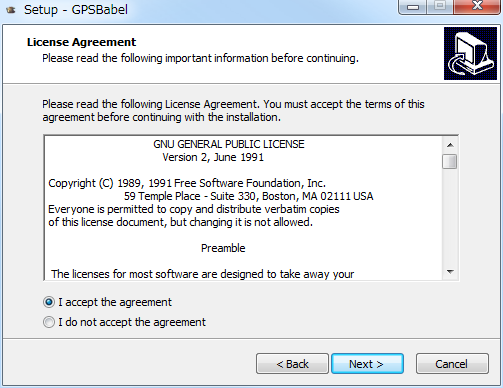Close the setup wizard with the X button
The image size is (503, 388).
(477, 7)
